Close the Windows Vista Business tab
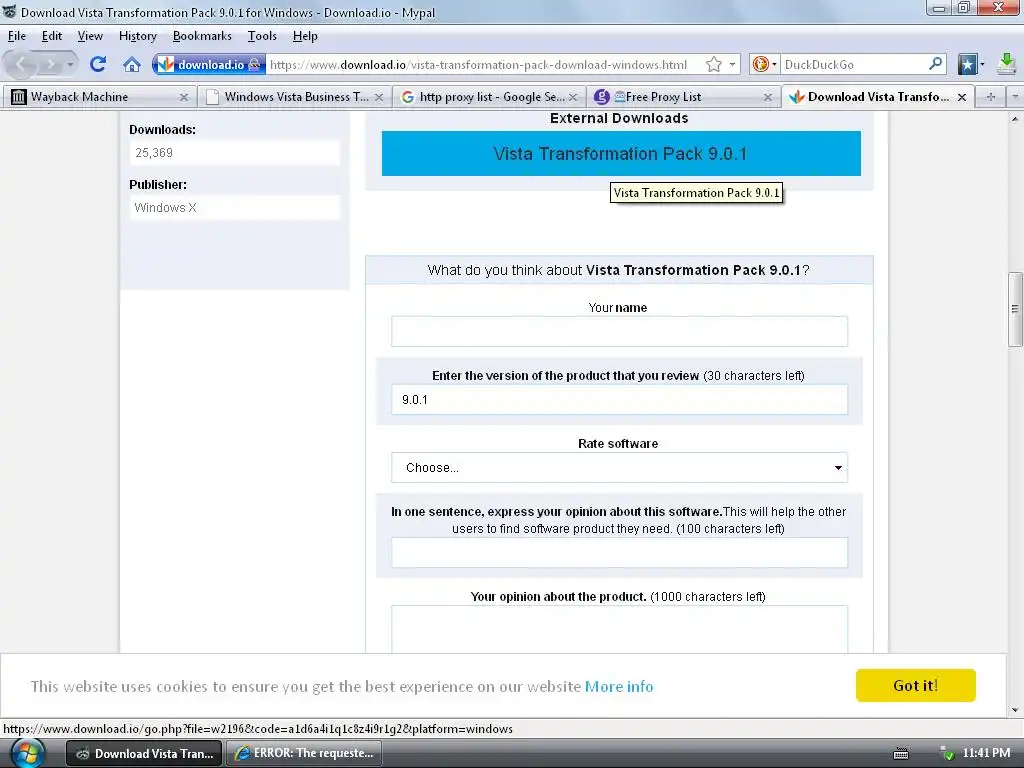 coord(379,97)
